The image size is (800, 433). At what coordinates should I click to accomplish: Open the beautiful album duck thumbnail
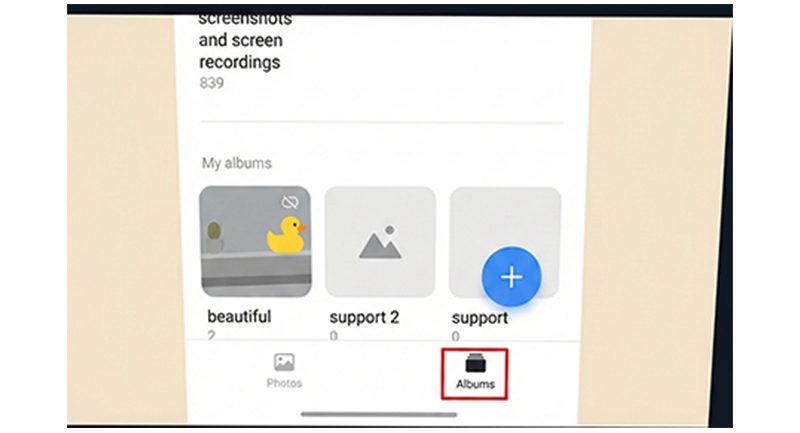[255, 241]
